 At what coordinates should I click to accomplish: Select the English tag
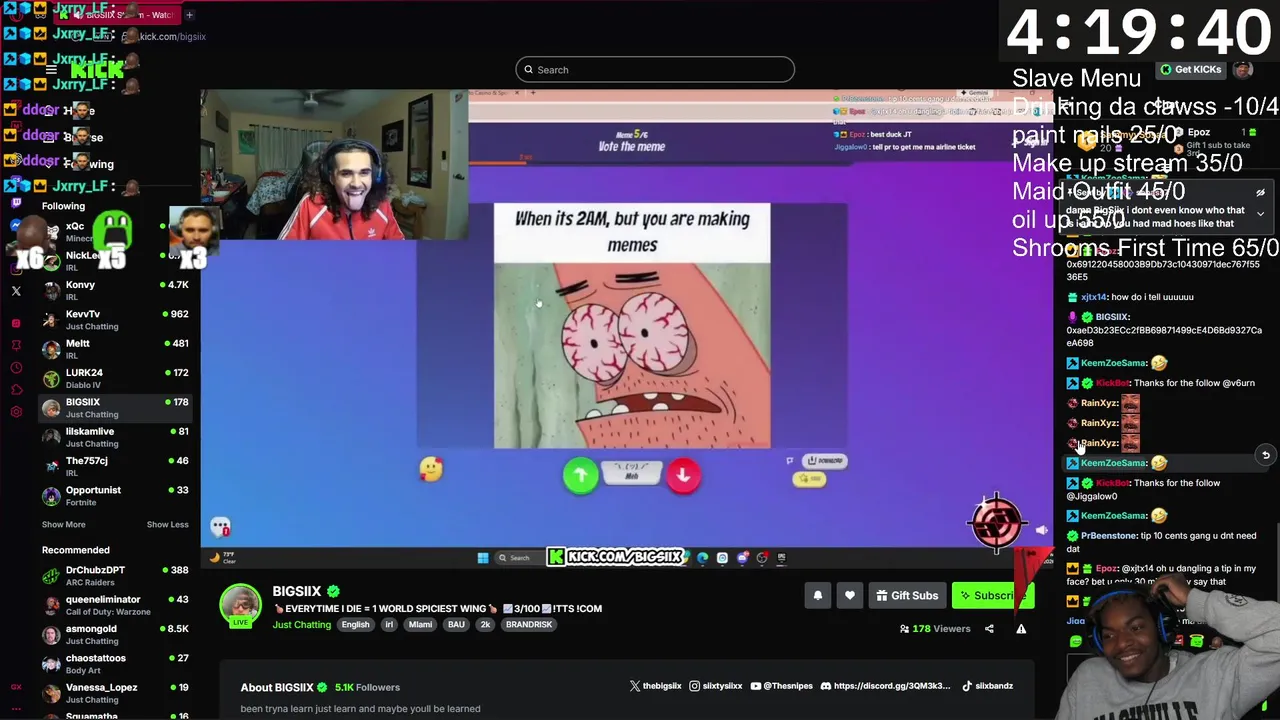coord(355,625)
